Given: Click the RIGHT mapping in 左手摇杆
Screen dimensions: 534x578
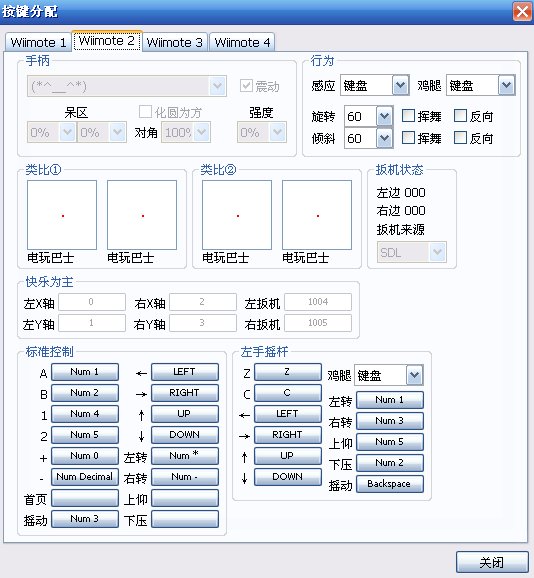Looking at the screenshot, I should click(x=288, y=435).
